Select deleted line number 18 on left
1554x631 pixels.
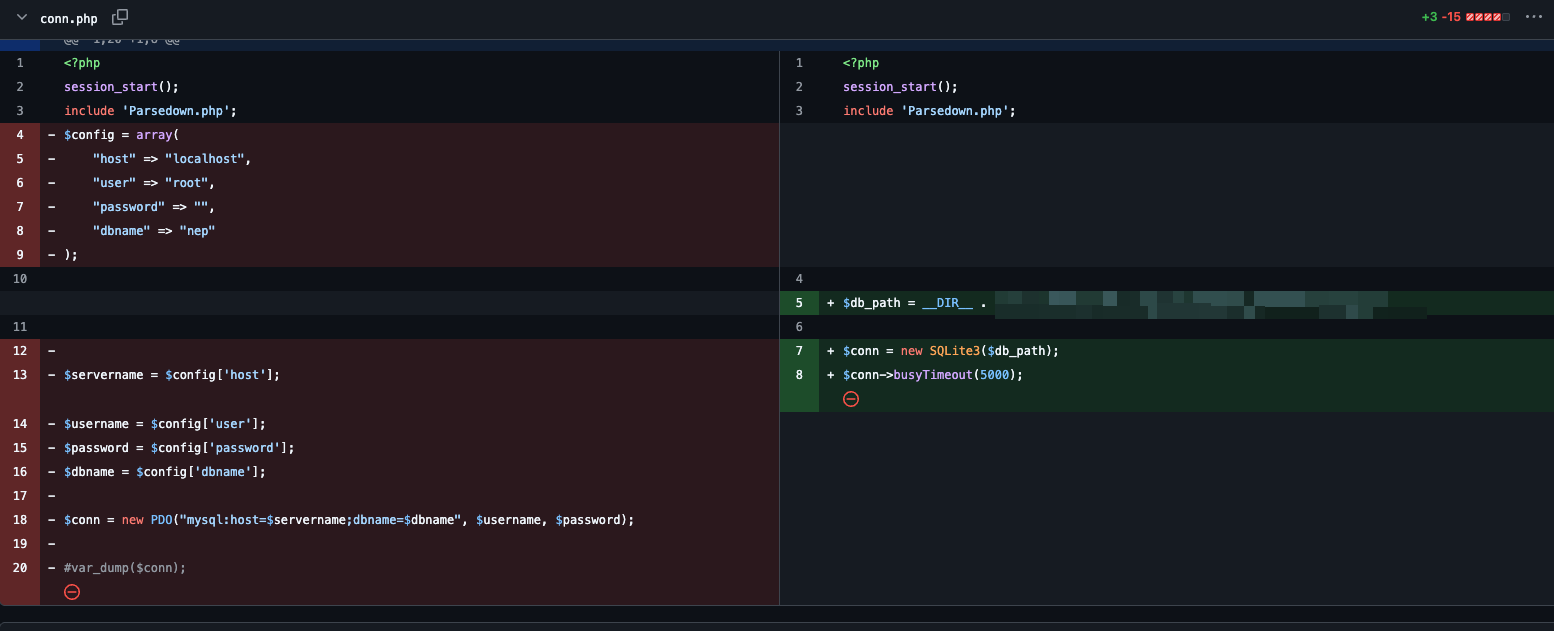[20, 520]
